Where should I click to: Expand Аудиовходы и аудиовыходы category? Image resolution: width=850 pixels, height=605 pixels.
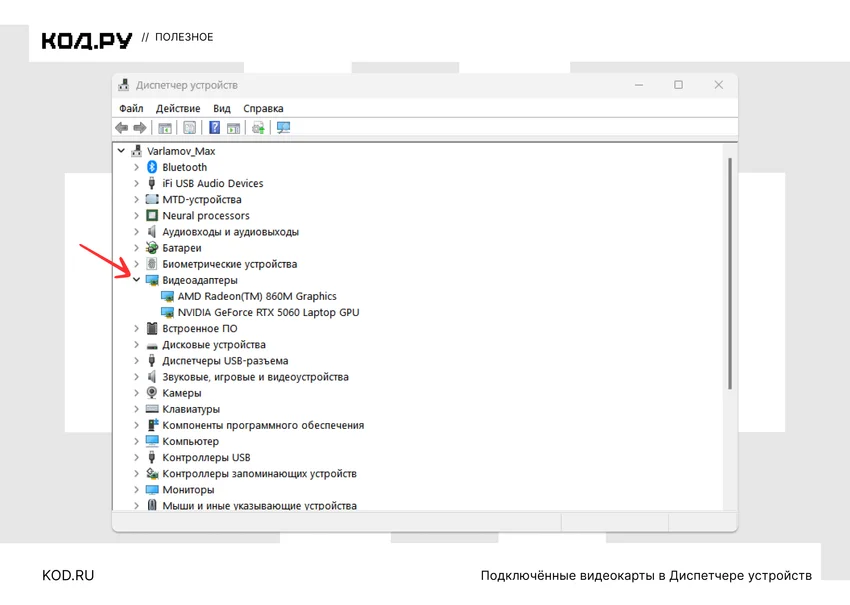[x=137, y=231]
